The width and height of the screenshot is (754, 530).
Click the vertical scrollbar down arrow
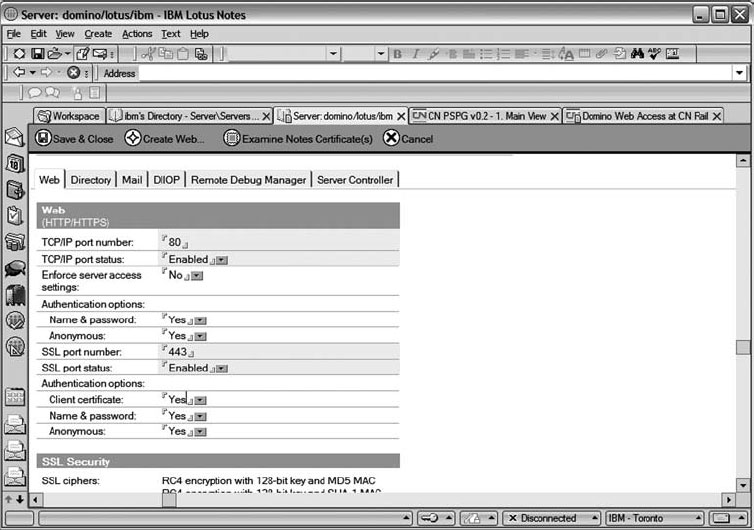(743, 485)
